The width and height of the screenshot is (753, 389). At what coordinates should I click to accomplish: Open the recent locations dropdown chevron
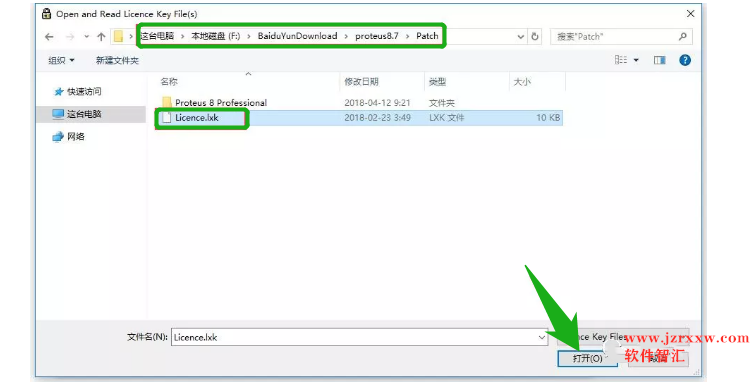point(86,36)
